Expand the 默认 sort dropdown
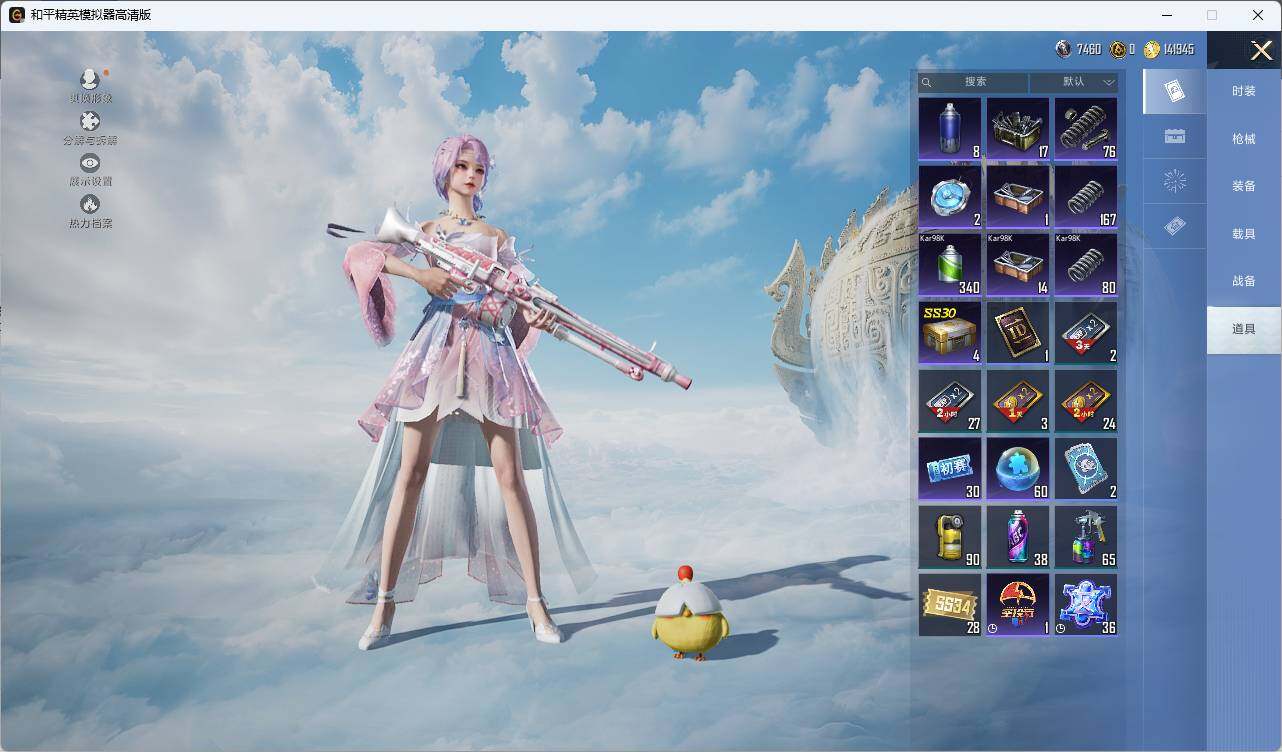This screenshot has width=1282, height=752. pos(1074,82)
